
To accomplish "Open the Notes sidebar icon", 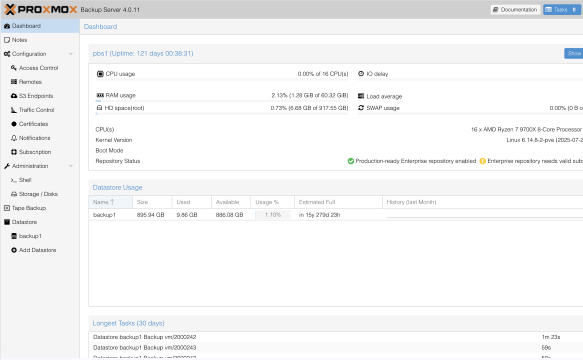I will tap(7, 40).
